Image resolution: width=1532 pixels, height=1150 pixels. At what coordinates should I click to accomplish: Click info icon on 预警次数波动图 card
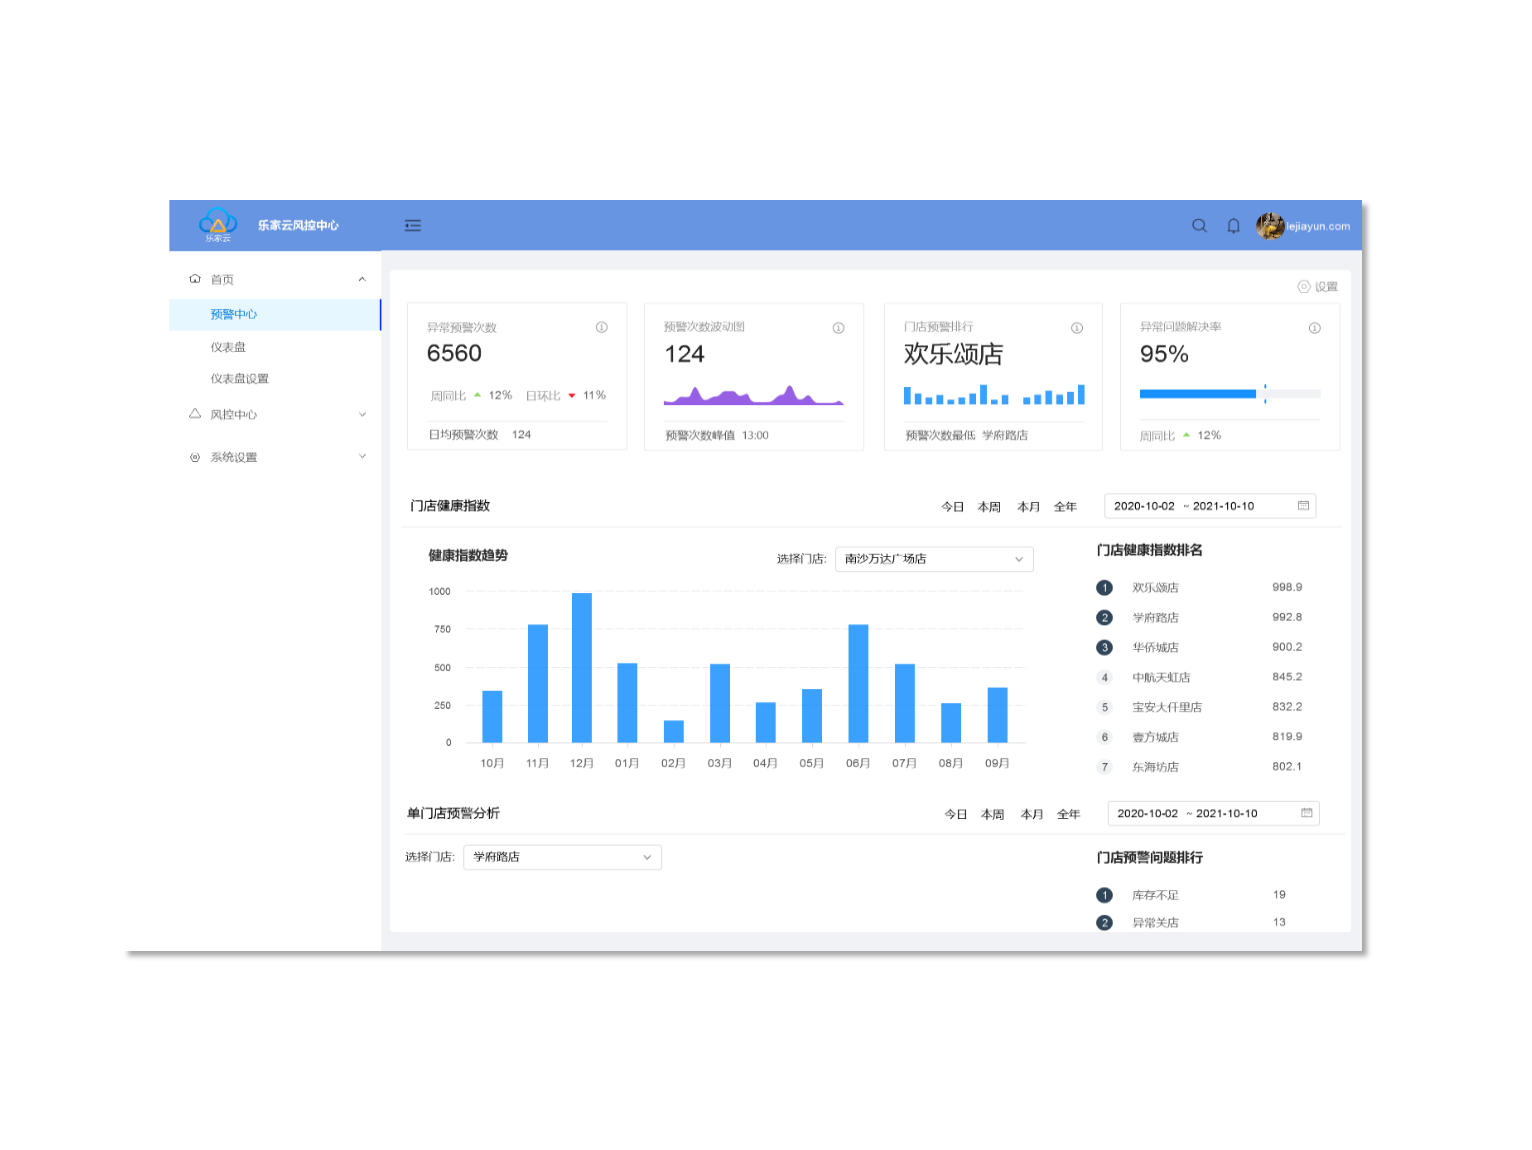click(x=838, y=328)
